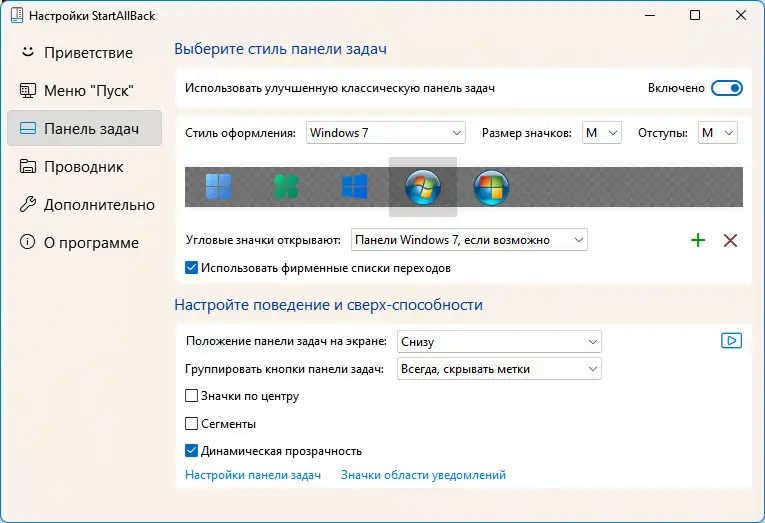765x523 pixels.
Task: Open the Дополнительно section
Action: [x=84, y=204]
